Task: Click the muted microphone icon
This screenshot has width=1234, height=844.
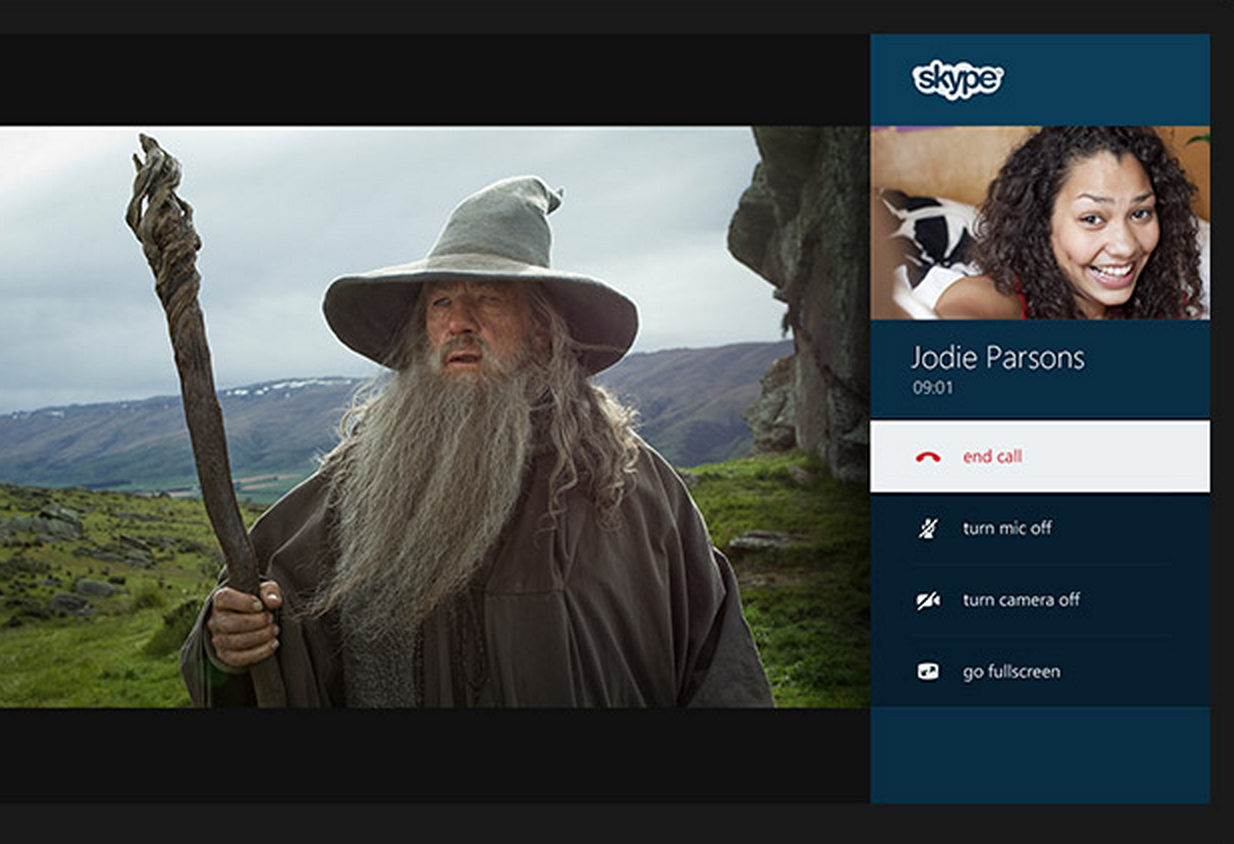Action: pyautogui.click(x=928, y=528)
